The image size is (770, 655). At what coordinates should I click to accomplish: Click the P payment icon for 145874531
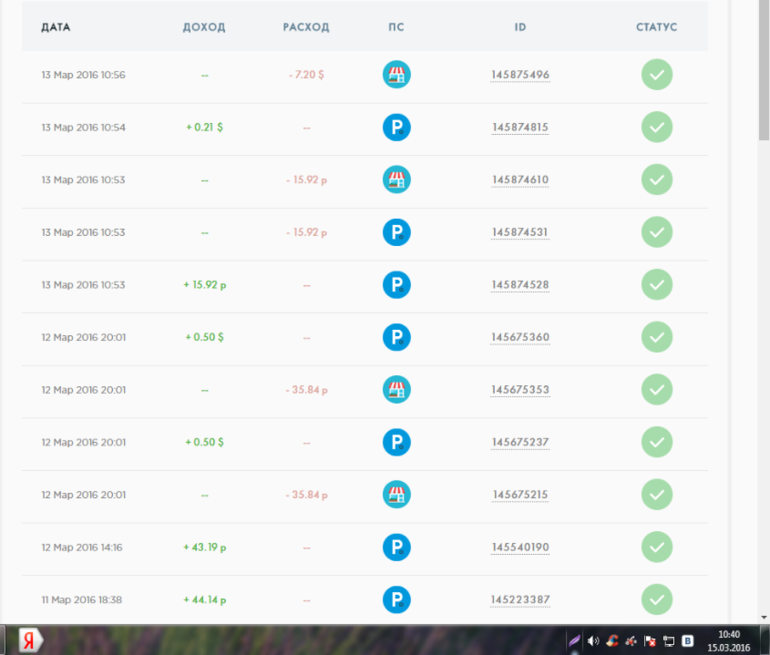(x=397, y=232)
